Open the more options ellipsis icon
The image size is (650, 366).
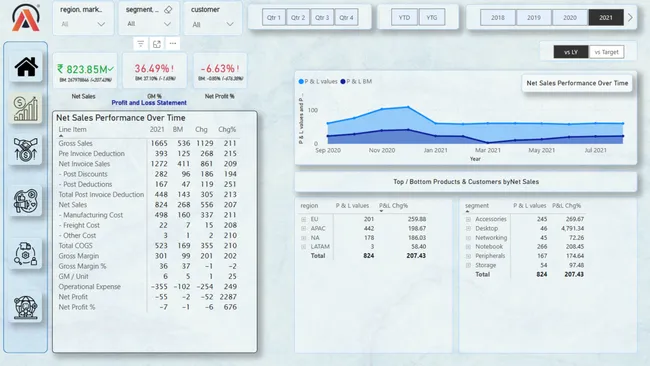173,44
